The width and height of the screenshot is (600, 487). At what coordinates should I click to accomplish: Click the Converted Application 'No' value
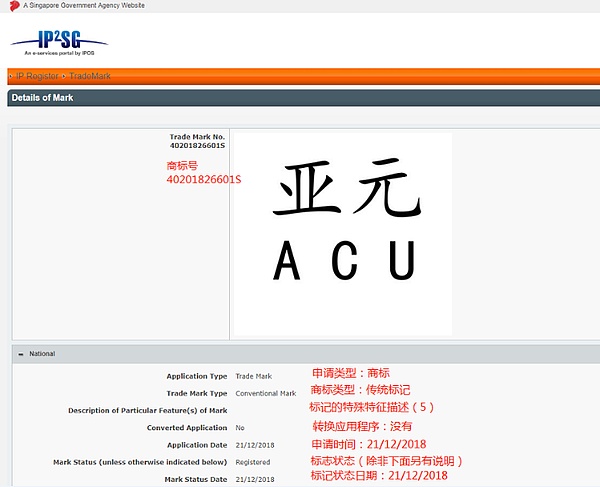click(240, 428)
